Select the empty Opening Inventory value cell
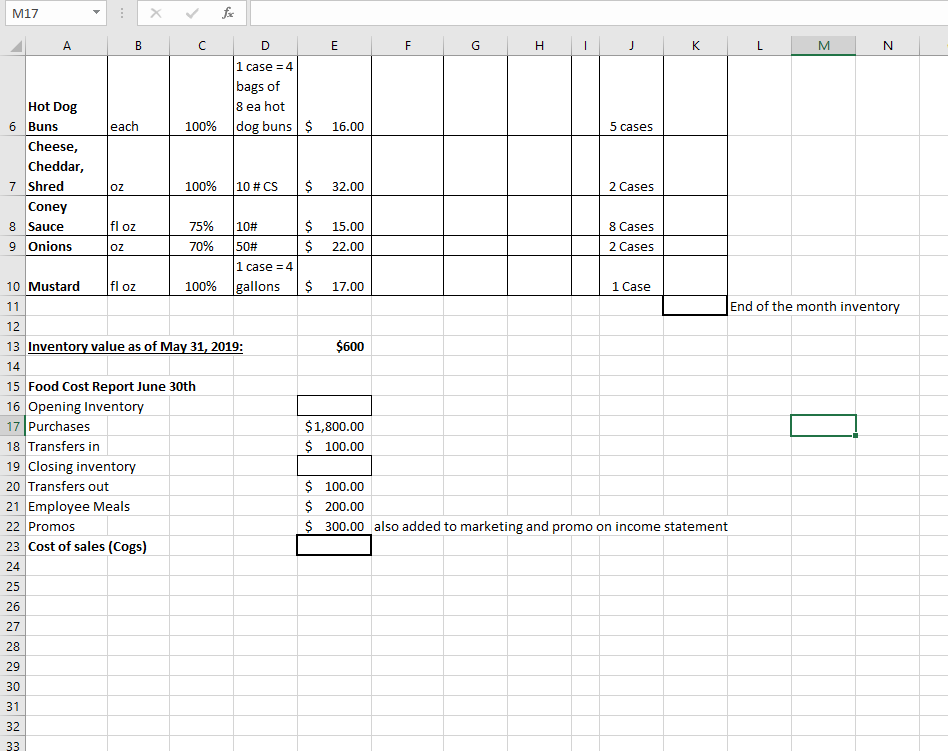Screen dimensions: 948x751 pos(334,405)
